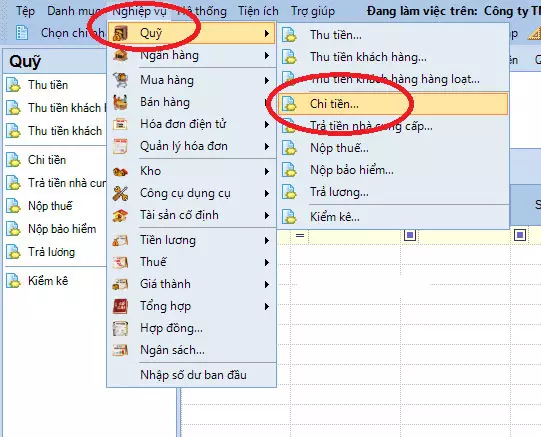Click the Kho warehouse icon
Image resolution: width=541 pixels, height=437 pixels.
tap(120, 171)
